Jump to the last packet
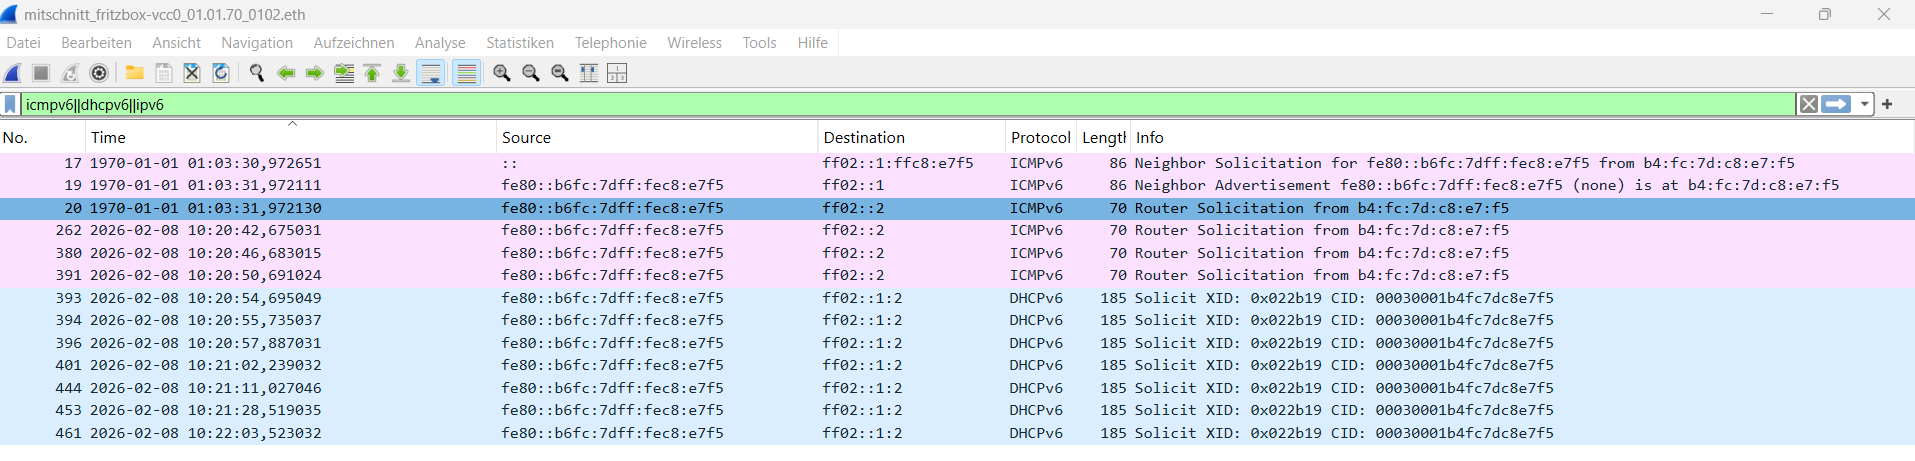 (x=401, y=73)
